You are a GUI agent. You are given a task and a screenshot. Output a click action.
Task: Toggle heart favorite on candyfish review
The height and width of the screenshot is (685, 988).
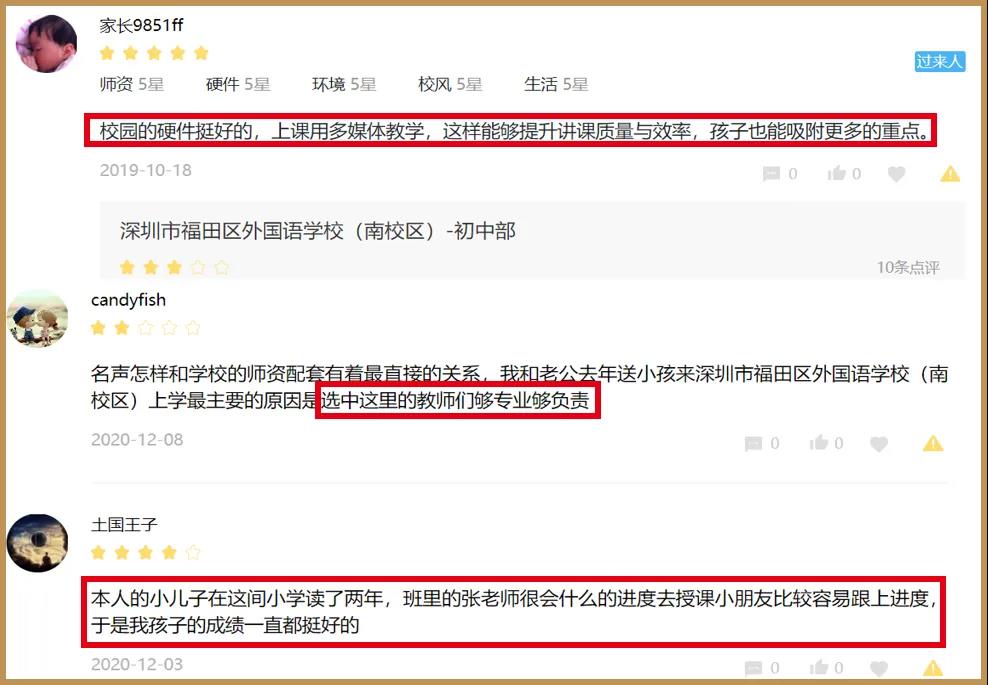[x=878, y=443]
